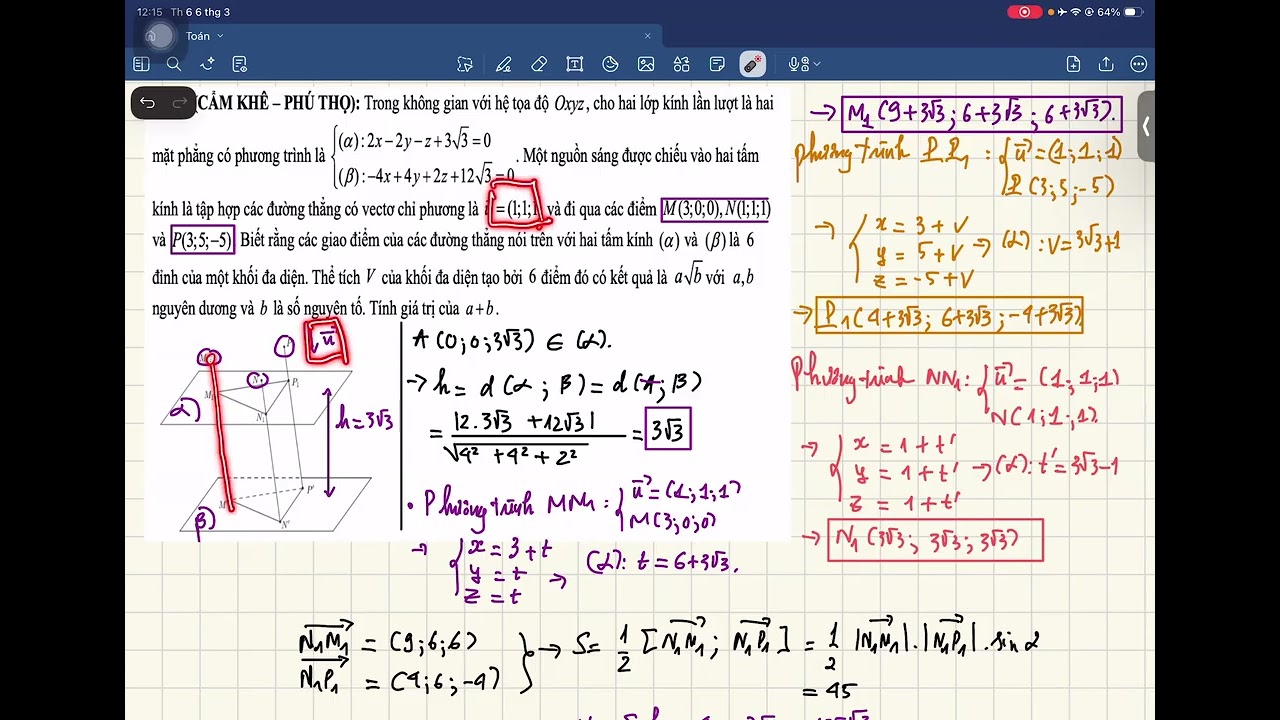Screen dimensions: 1280x720
Task: Tap the 'h=3√3' label in diagram
Action: tap(366, 420)
